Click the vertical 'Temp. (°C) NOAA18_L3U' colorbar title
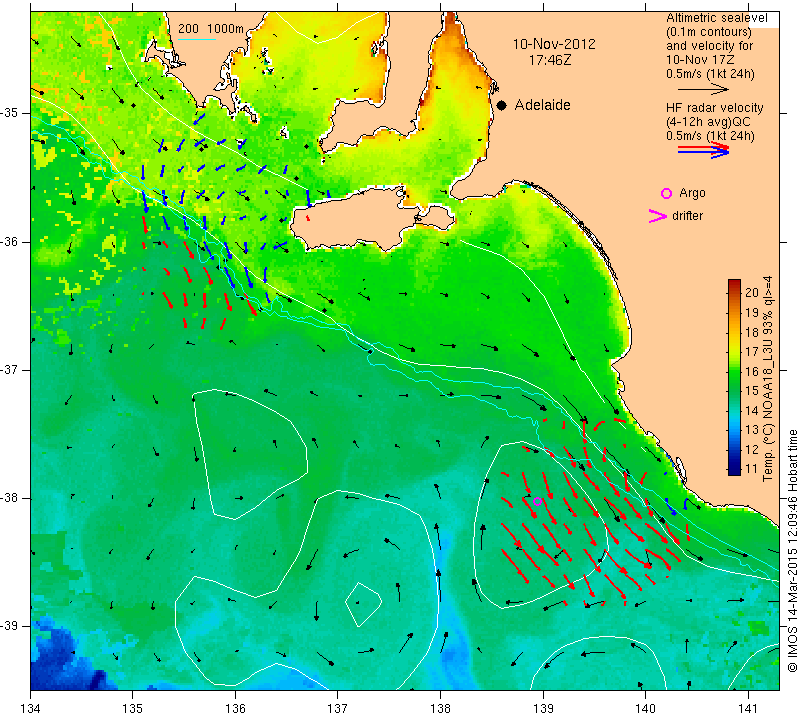 (x=767, y=379)
